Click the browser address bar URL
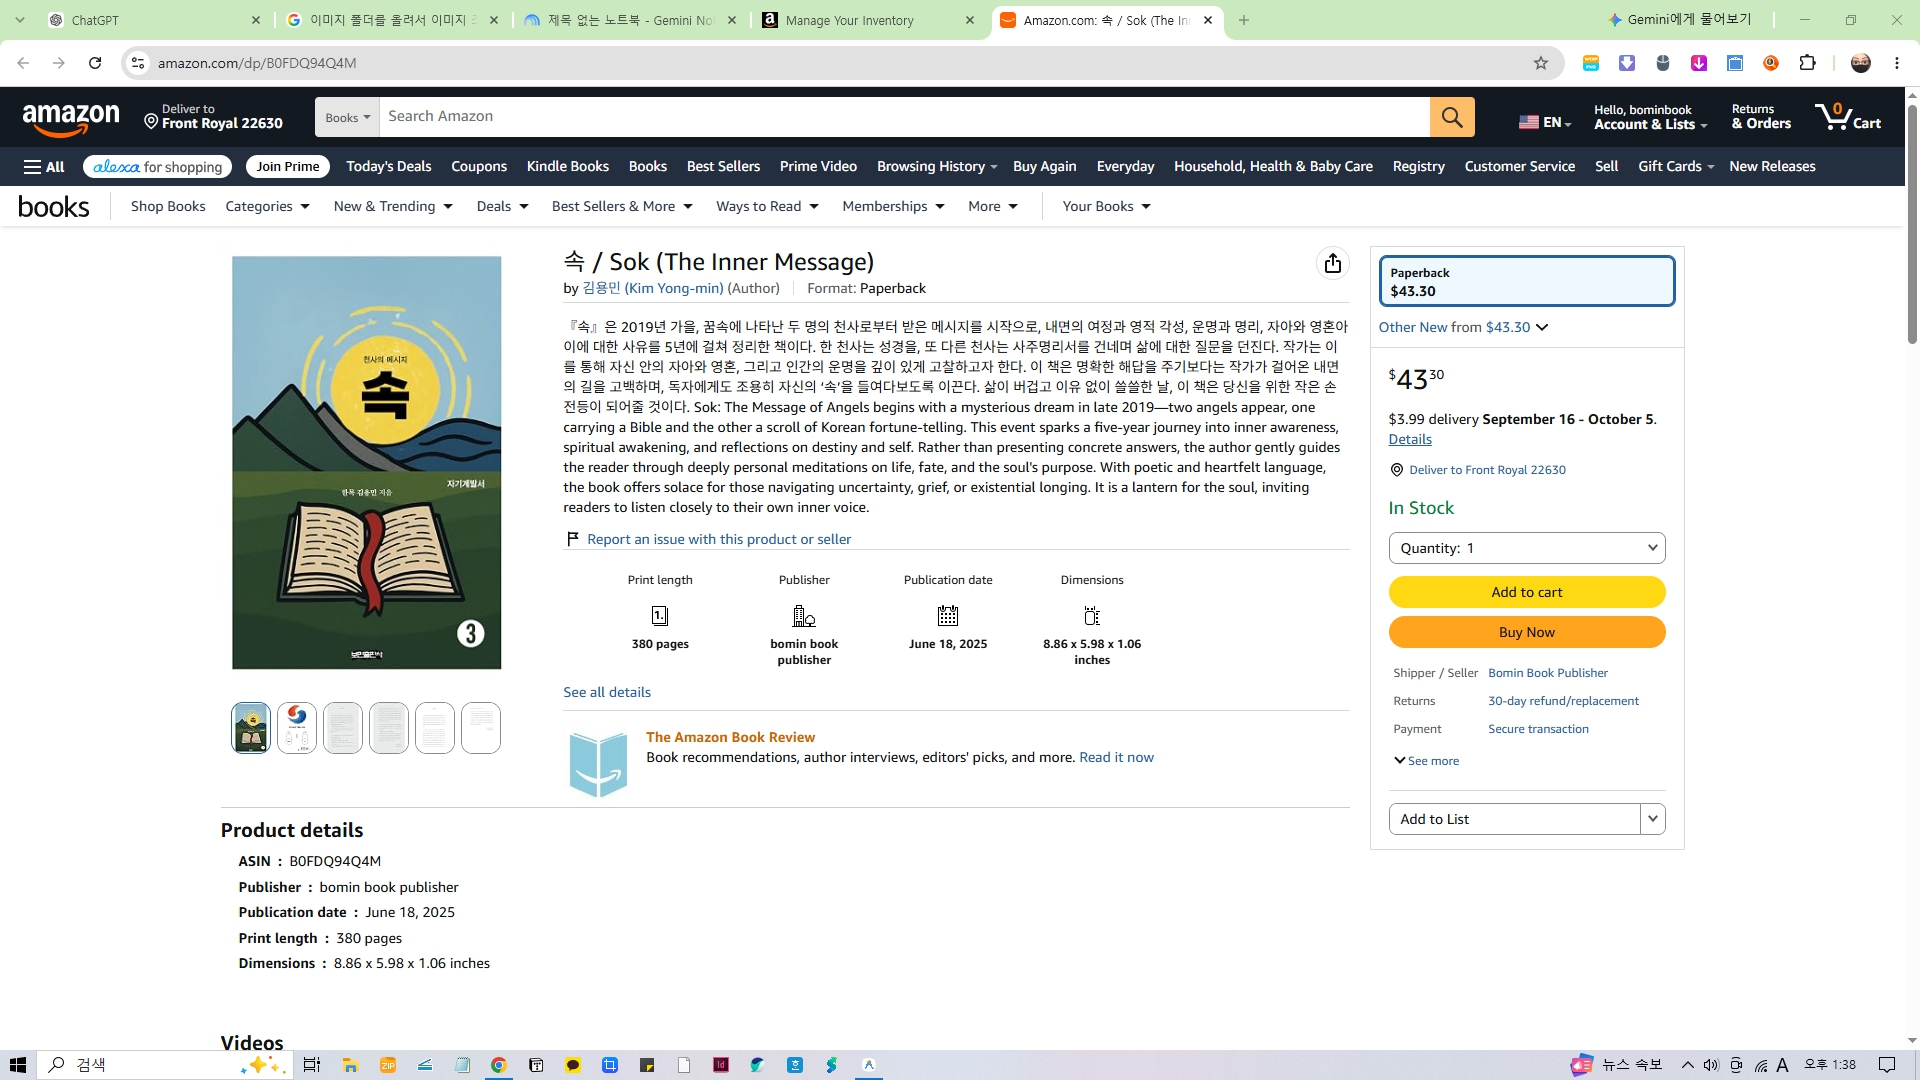This screenshot has width=1920, height=1080. coord(257,63)
